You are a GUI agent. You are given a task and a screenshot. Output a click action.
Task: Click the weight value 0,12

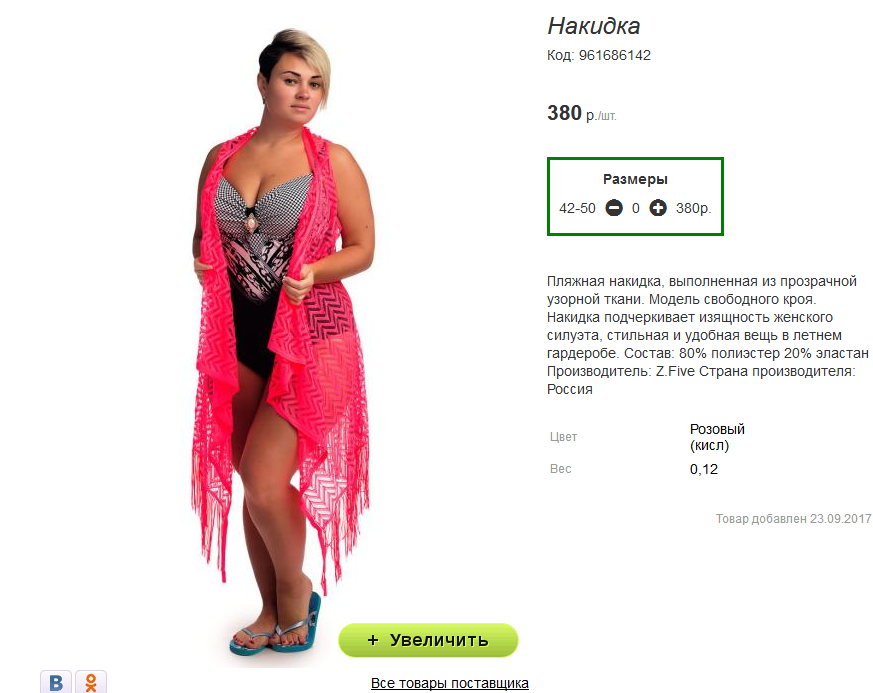point(704,469)
